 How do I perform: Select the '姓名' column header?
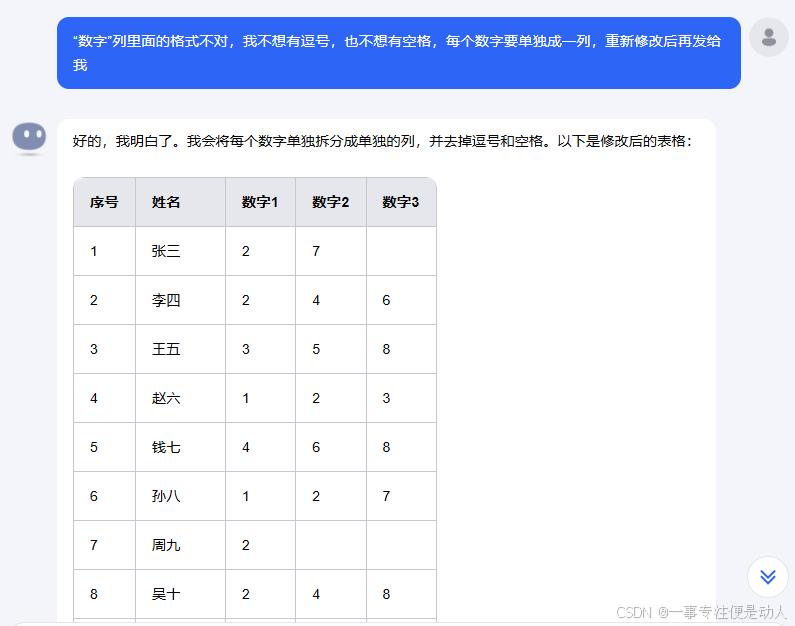[180, 202]
